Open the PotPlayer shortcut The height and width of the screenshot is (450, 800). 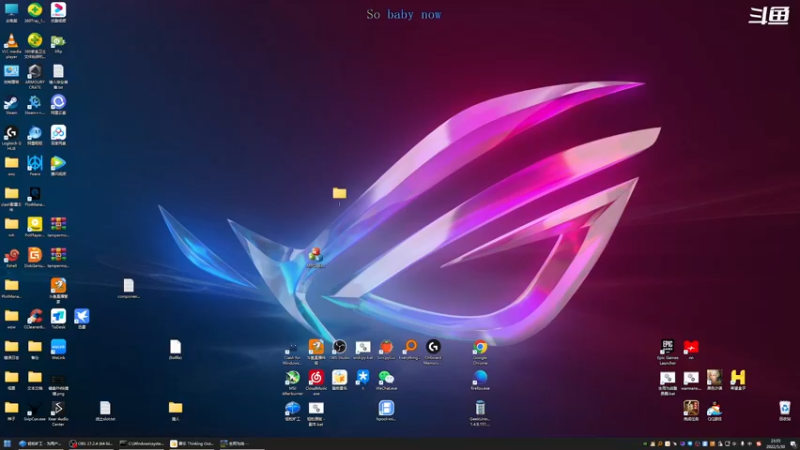click(35, 227)
